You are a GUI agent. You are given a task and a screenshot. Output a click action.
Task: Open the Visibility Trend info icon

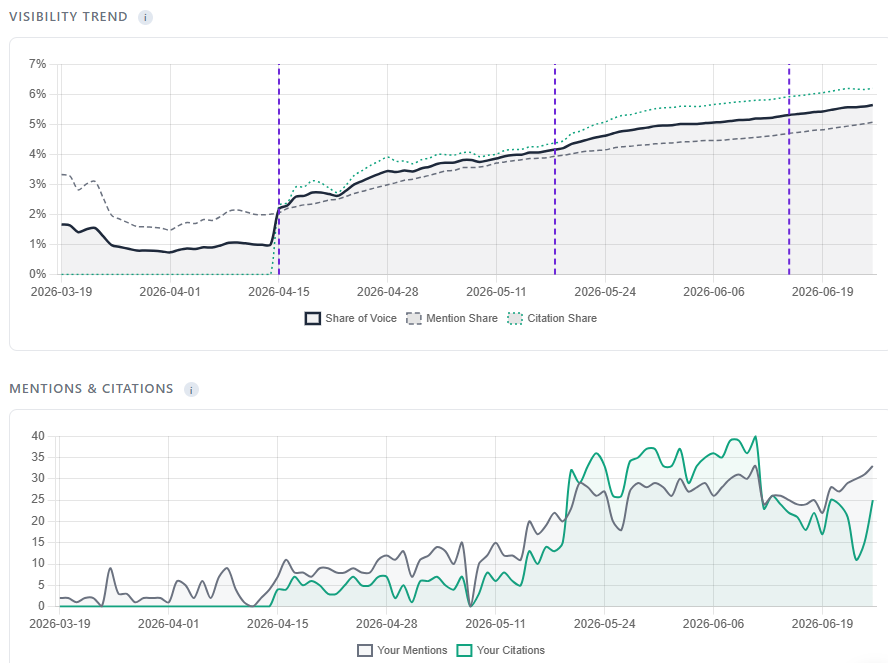145,18
